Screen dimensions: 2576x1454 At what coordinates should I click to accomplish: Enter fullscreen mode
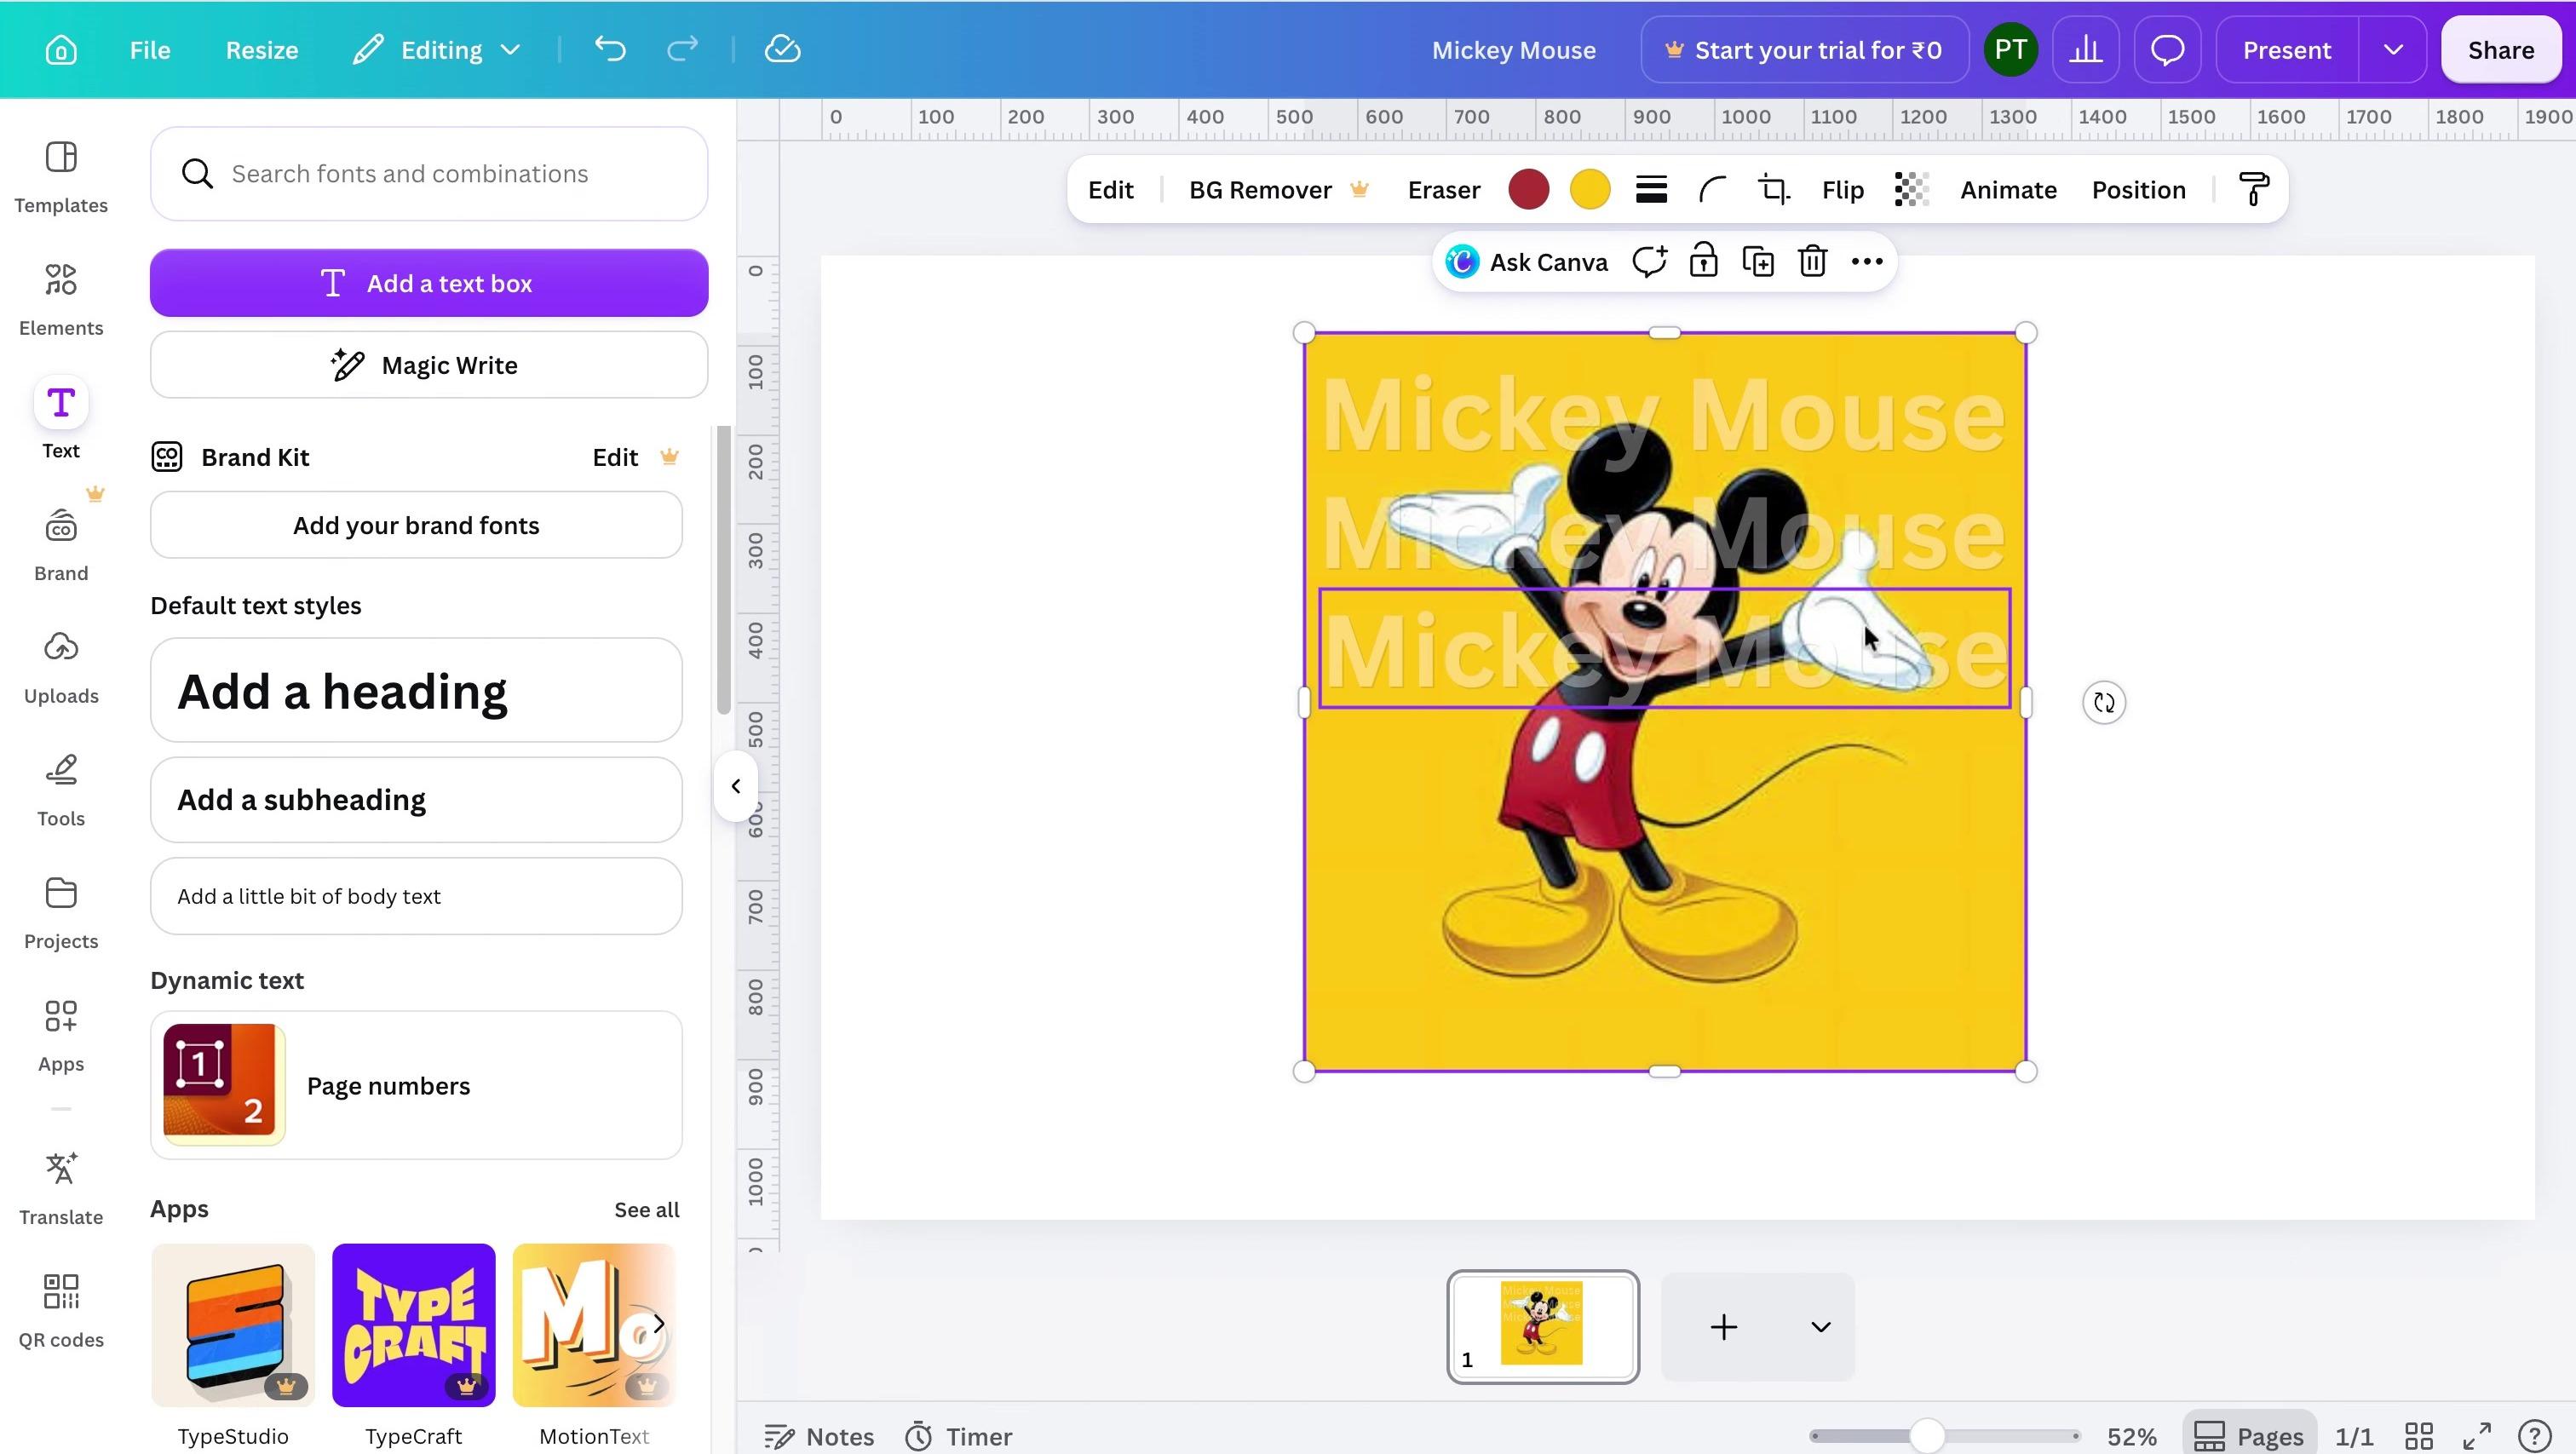(x=2476, y=1436)
